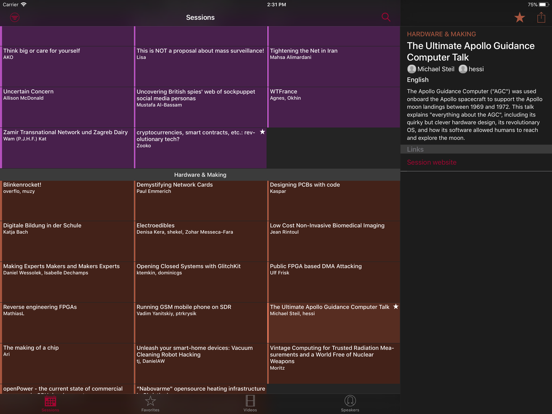Open session Zamir Transnational Network und Zagreb Dairy
Viewport: 552px width, 414px height.
pyautogui.click(x=67, y=148)
